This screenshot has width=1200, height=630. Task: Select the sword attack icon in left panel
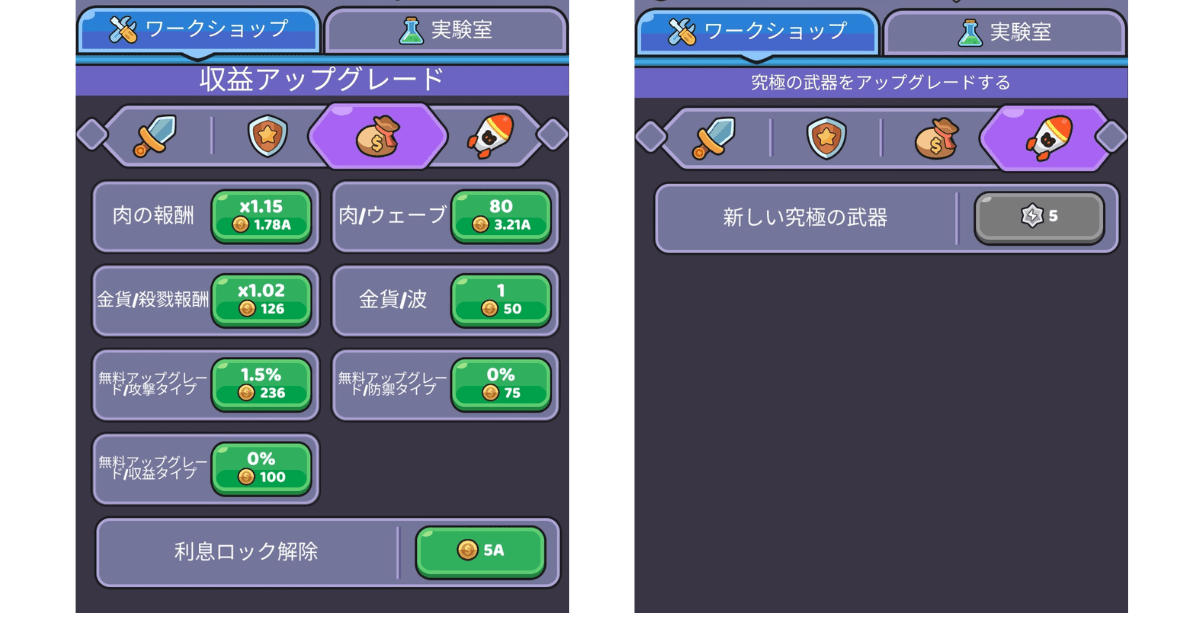(156, 135)
